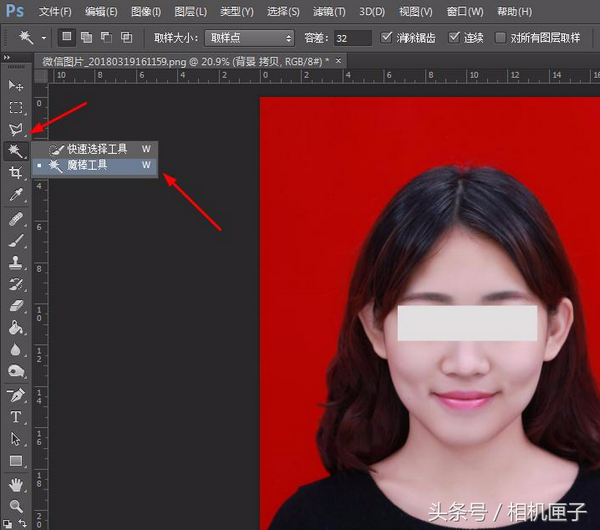Select the Move tool

pyautogui.click(x=16, y=85)
